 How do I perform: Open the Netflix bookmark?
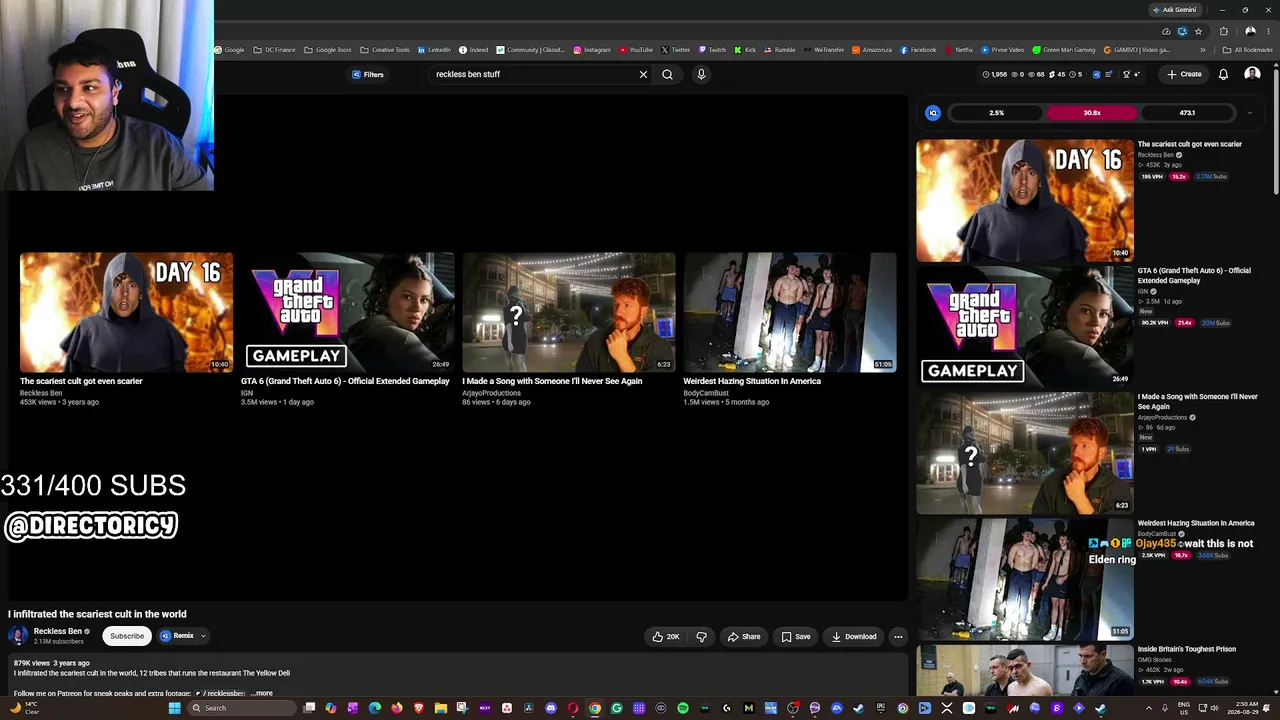coord(958,50)
